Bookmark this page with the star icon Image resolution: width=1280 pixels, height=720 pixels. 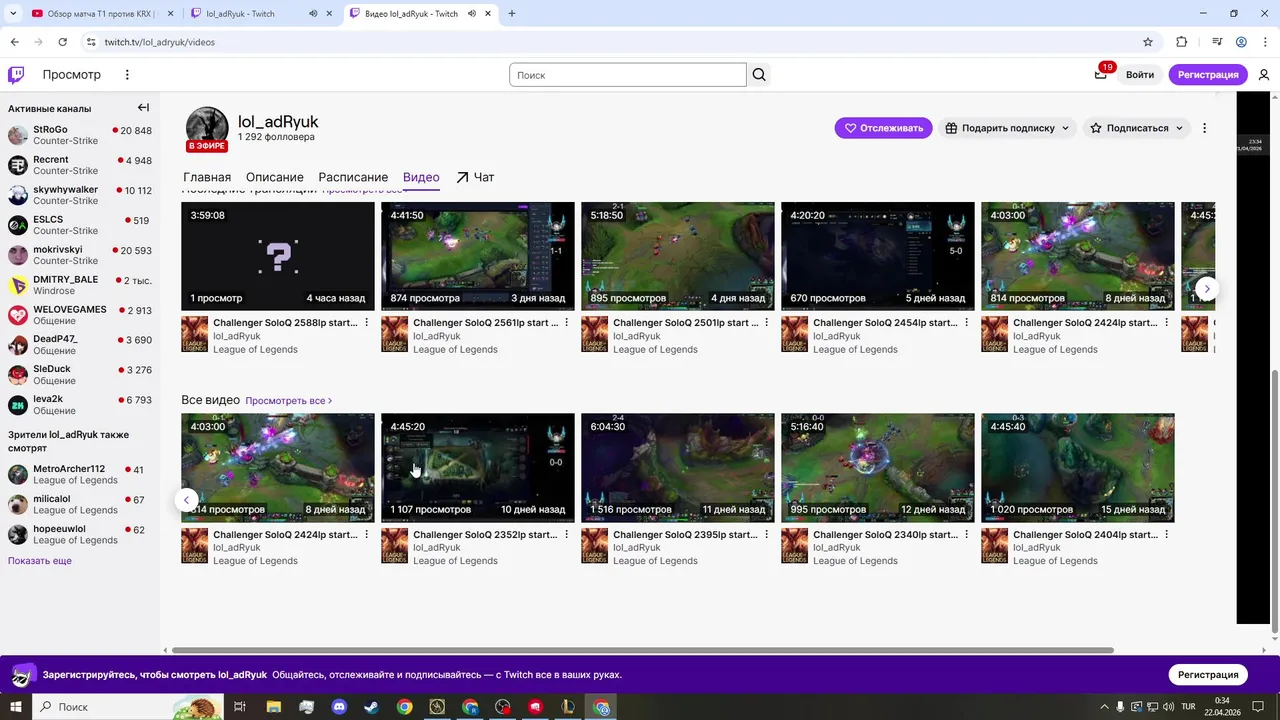click(x=1148, y=42)
